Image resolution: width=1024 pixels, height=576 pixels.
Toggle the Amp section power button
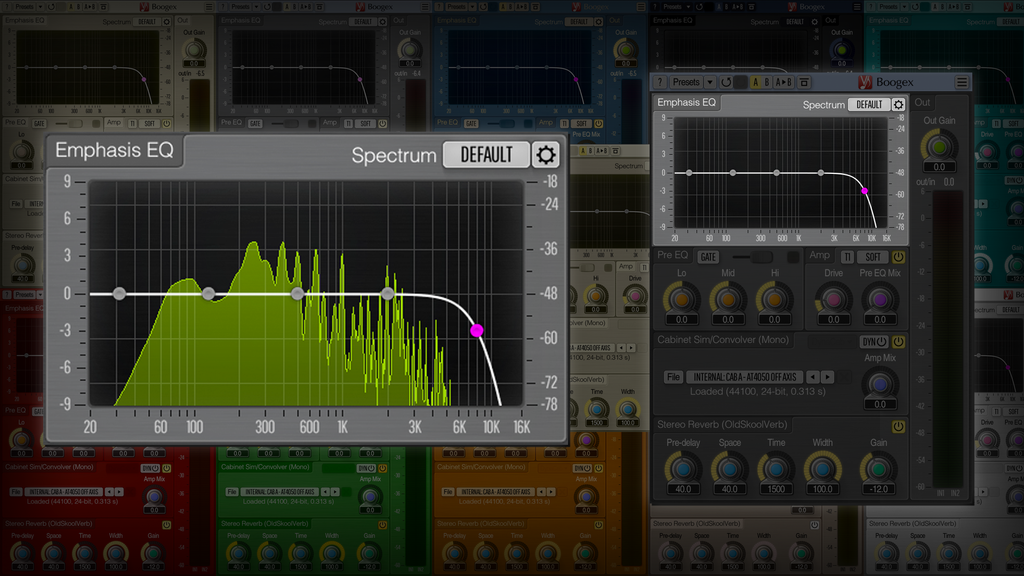click(900, 257)
